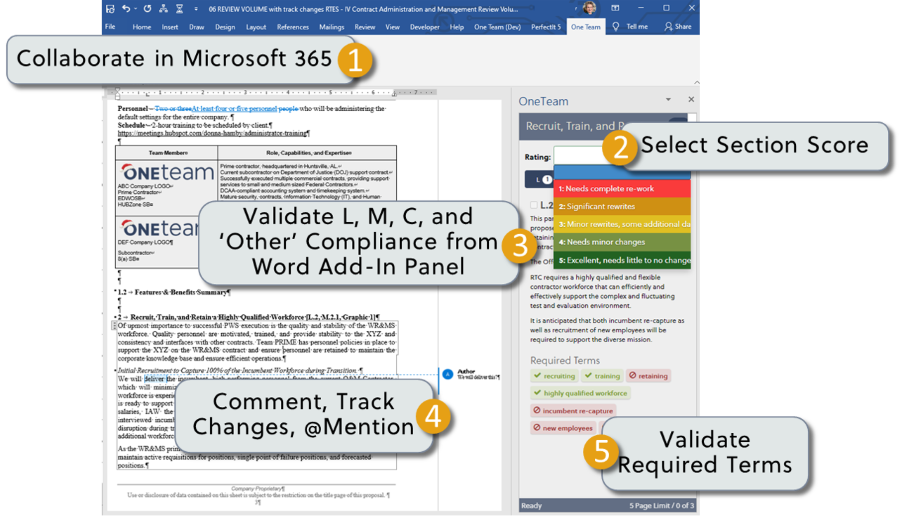Click the first ONEteam logo image in table
The image size is (900, 516).
(x=167, y=172)
